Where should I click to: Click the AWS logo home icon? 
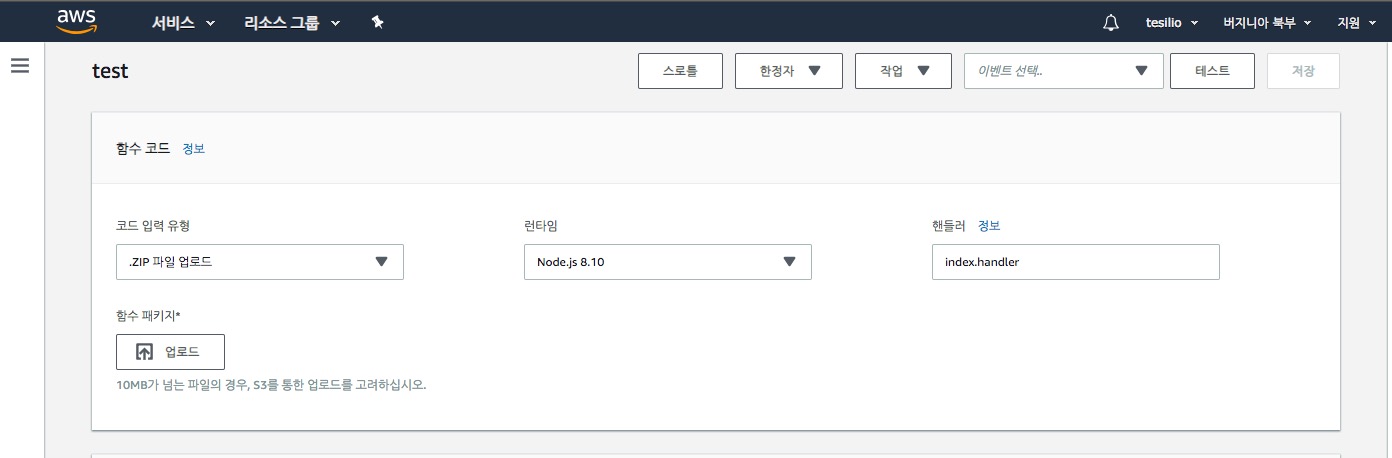pyautogui.click(x=76, y=22)
